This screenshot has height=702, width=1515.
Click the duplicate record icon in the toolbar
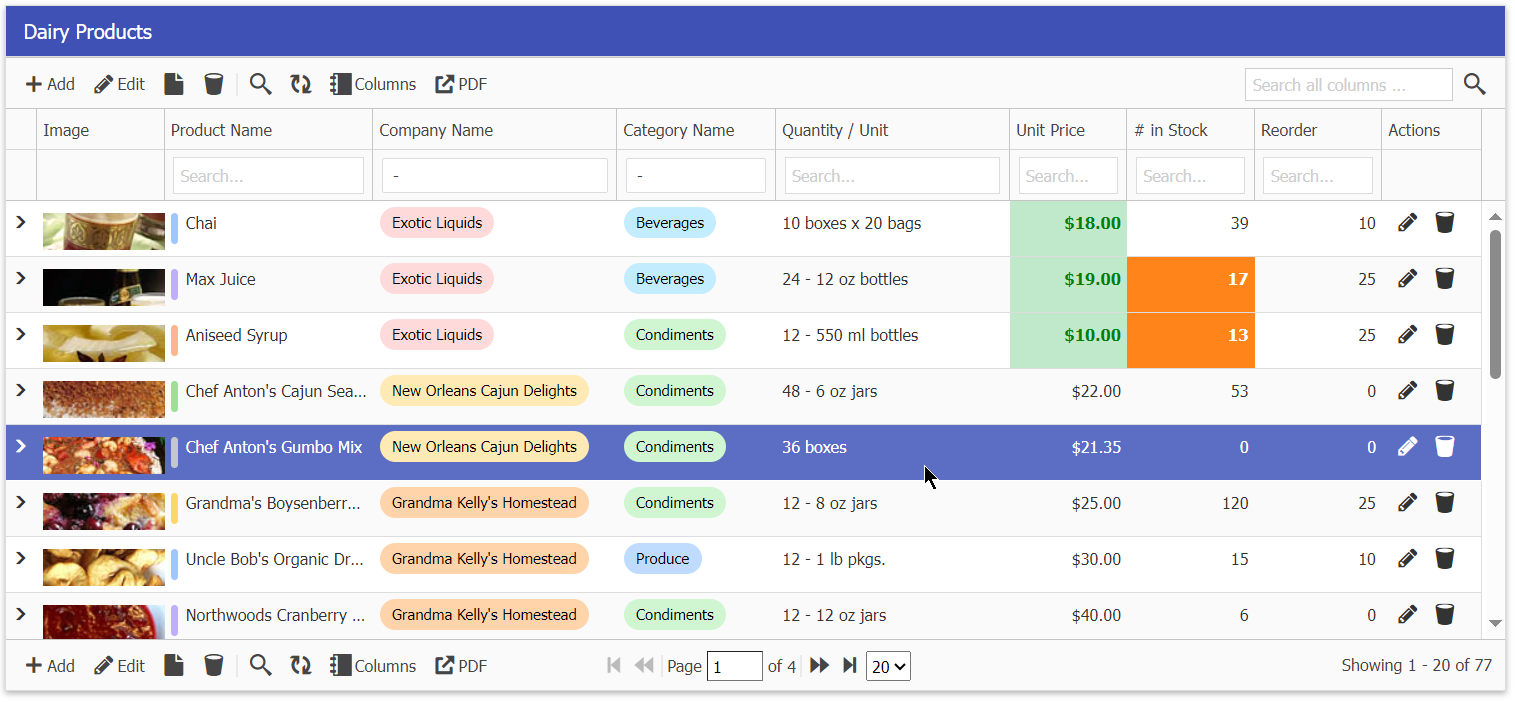[173, 84]
